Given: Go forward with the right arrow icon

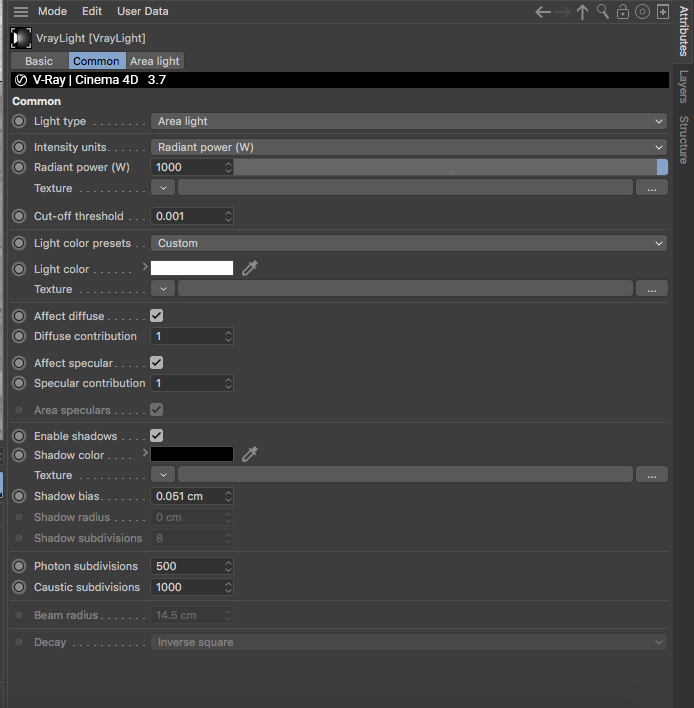Looking at the screenshot, I should tap(563, 12).
